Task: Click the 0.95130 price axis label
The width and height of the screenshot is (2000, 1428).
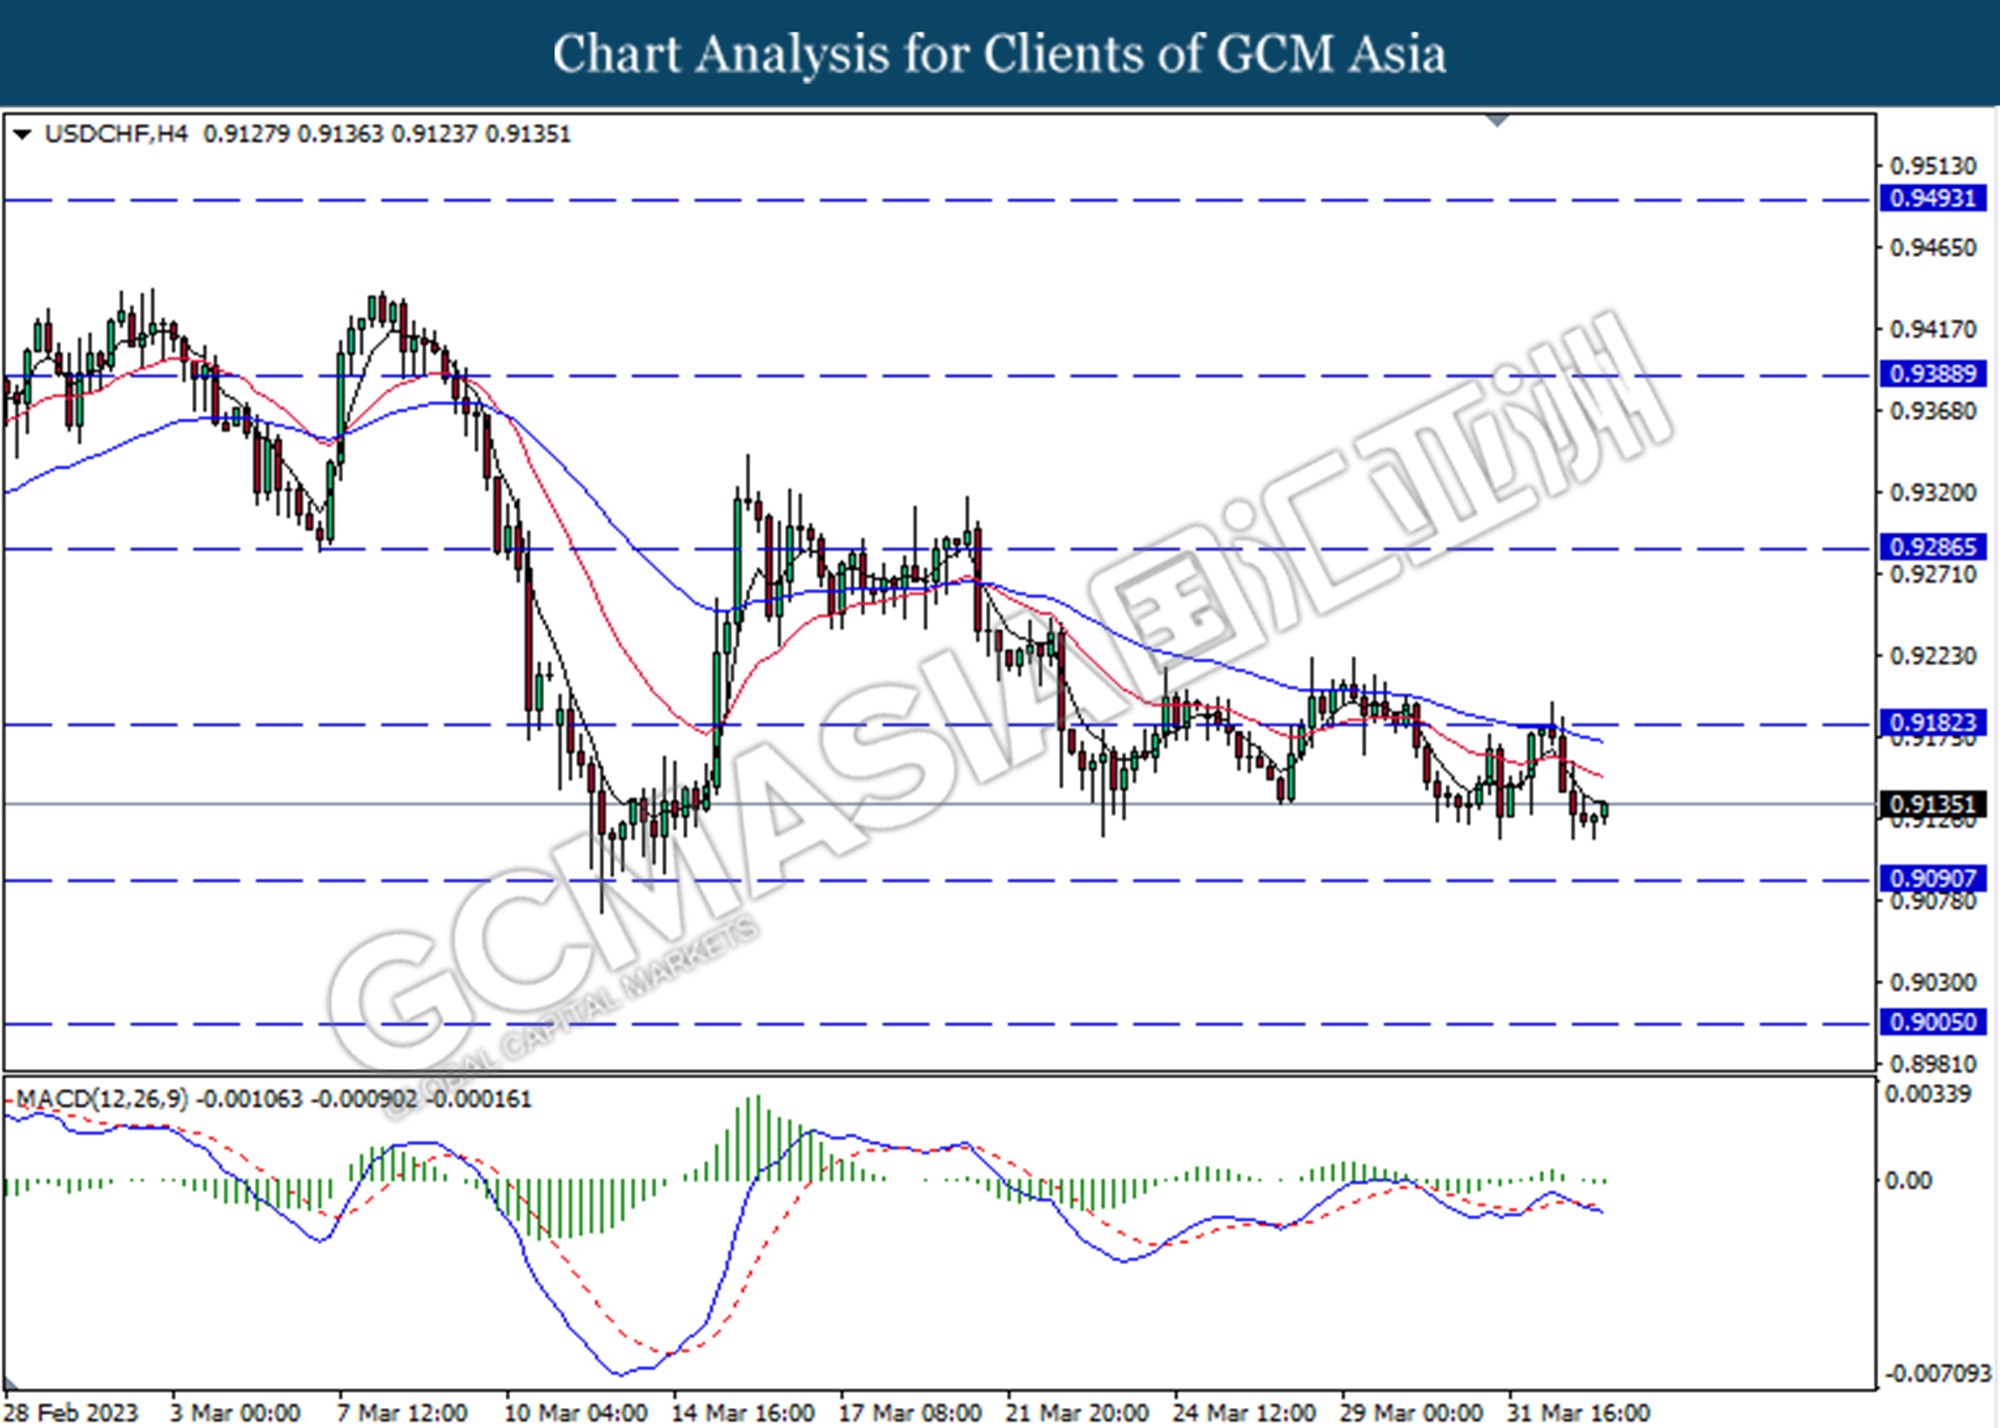Action: click(x=1934, y=166)
